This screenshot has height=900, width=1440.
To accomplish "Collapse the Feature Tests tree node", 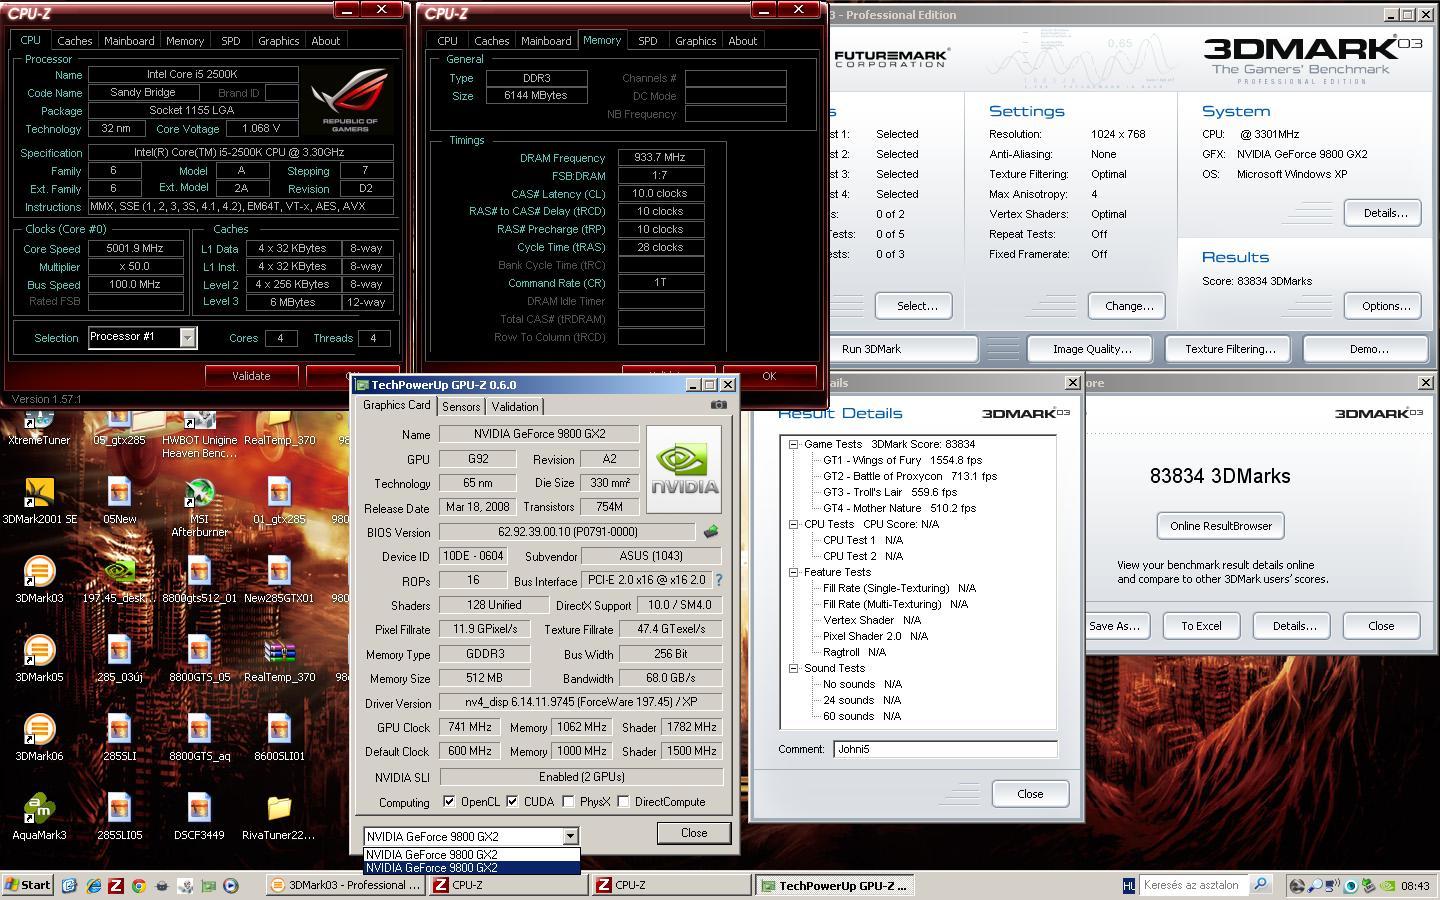I will [x=793, y=572].
